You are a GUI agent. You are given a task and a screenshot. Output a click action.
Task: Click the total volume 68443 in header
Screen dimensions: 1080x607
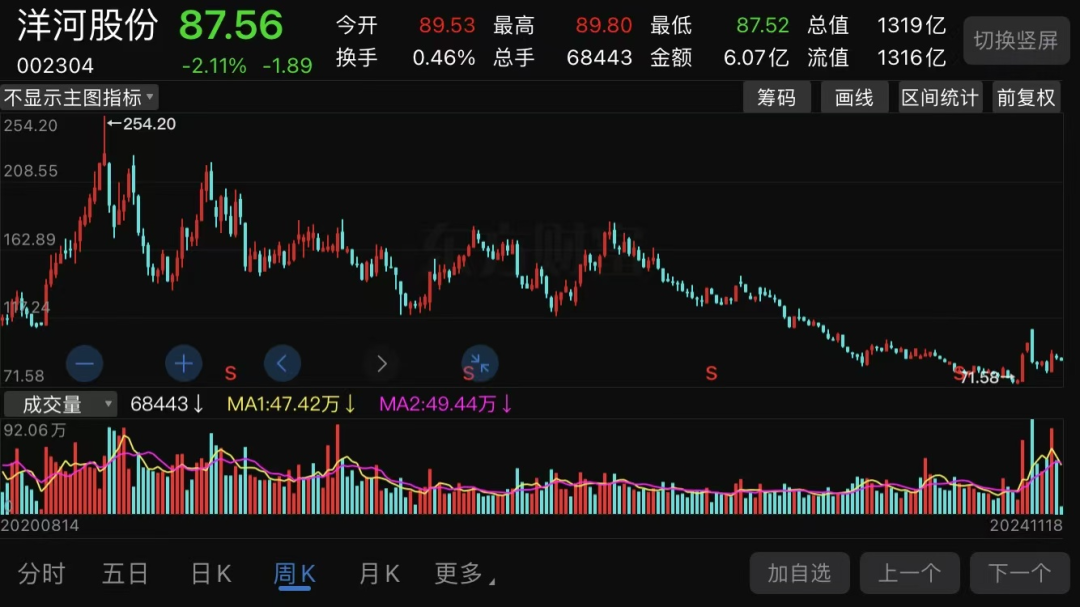point(599,57)
